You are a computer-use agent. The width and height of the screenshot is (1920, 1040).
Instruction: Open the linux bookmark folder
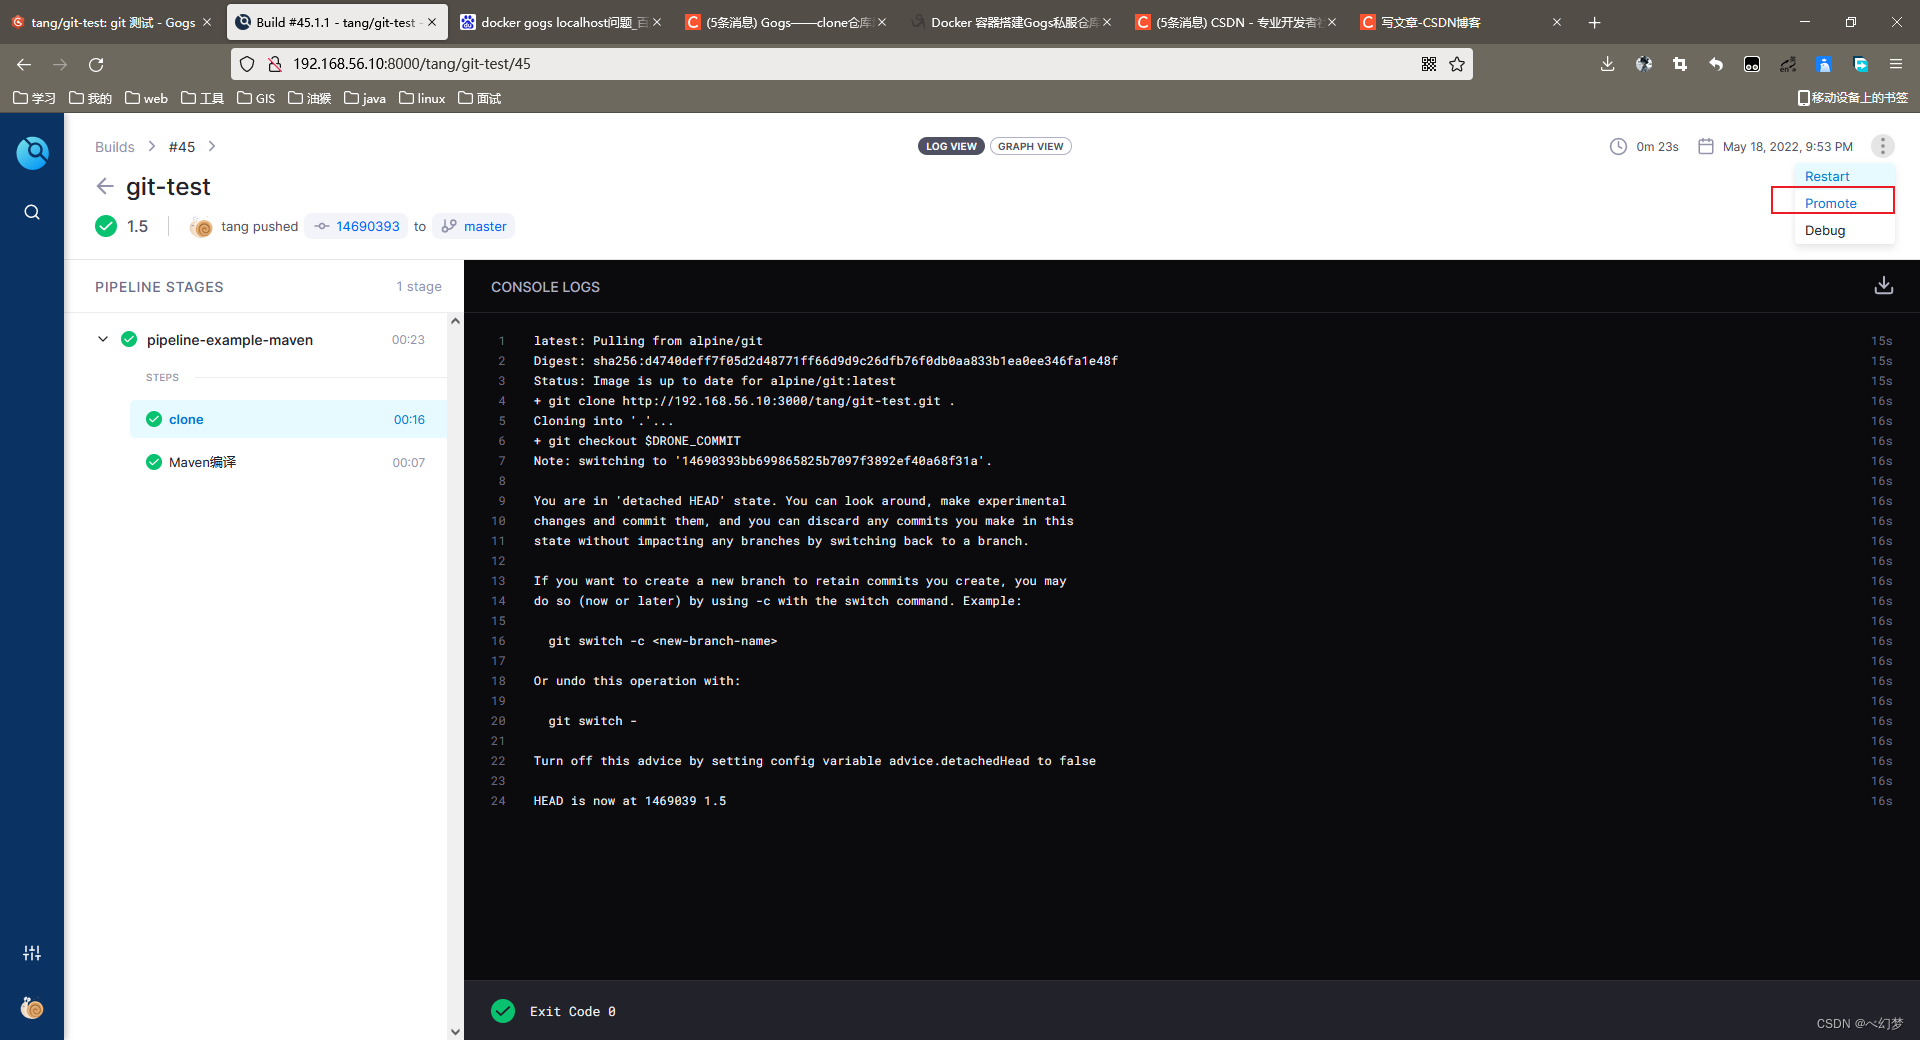(x=422, y=98)
